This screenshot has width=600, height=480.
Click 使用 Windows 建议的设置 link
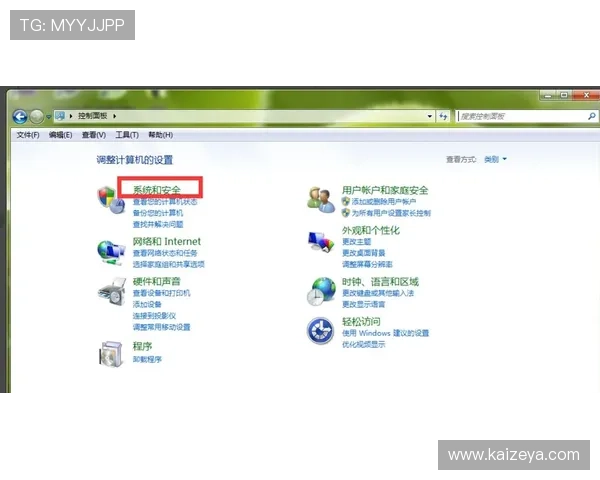pos(385,333)
